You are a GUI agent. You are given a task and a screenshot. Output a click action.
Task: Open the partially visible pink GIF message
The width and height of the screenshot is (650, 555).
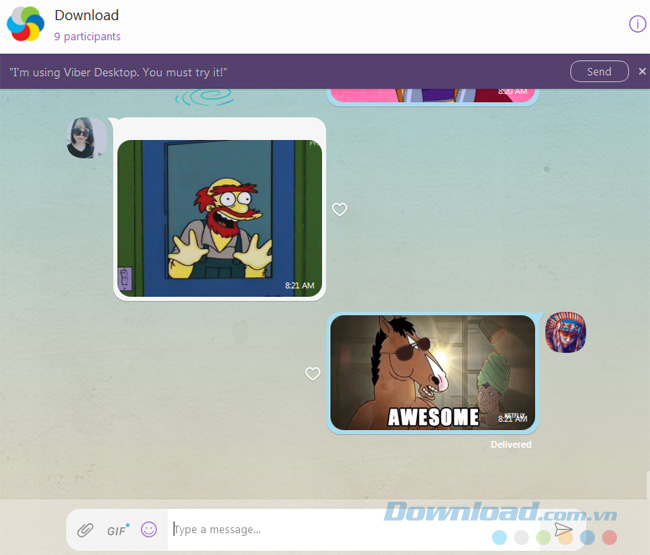(432, 96)
